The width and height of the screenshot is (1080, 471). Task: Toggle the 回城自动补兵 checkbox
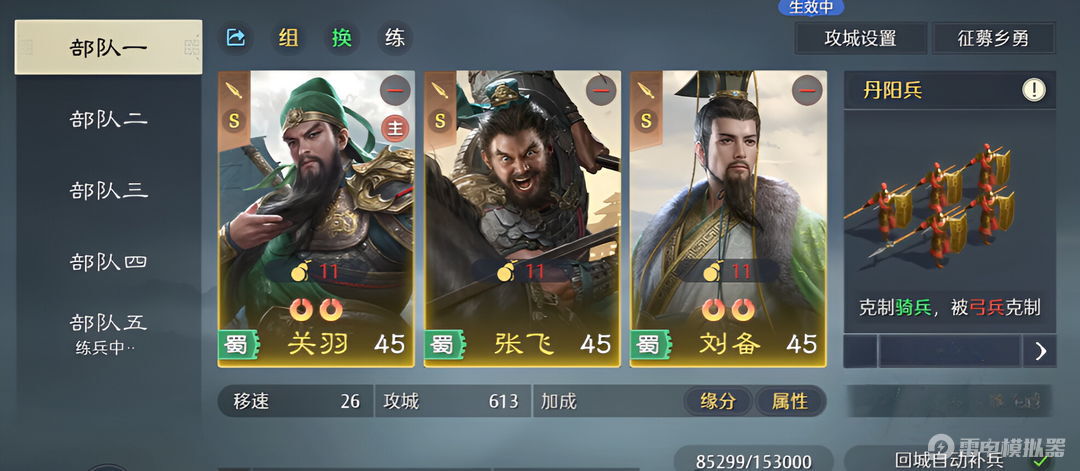coord(1040,459)
